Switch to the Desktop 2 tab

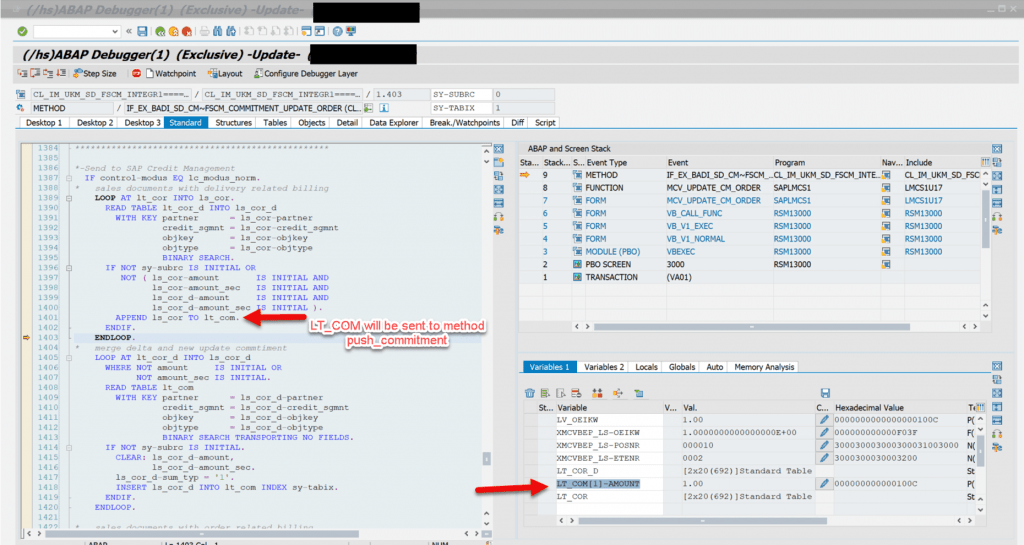95,123
